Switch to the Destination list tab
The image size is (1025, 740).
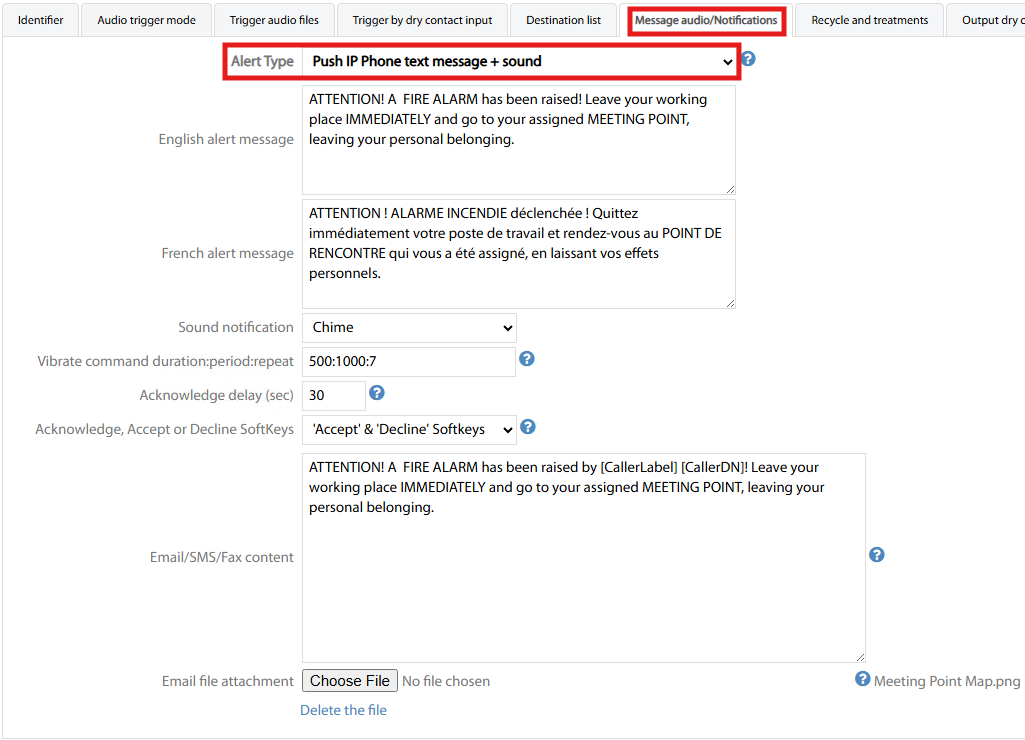pyautogui.click(x=563, y=20)
